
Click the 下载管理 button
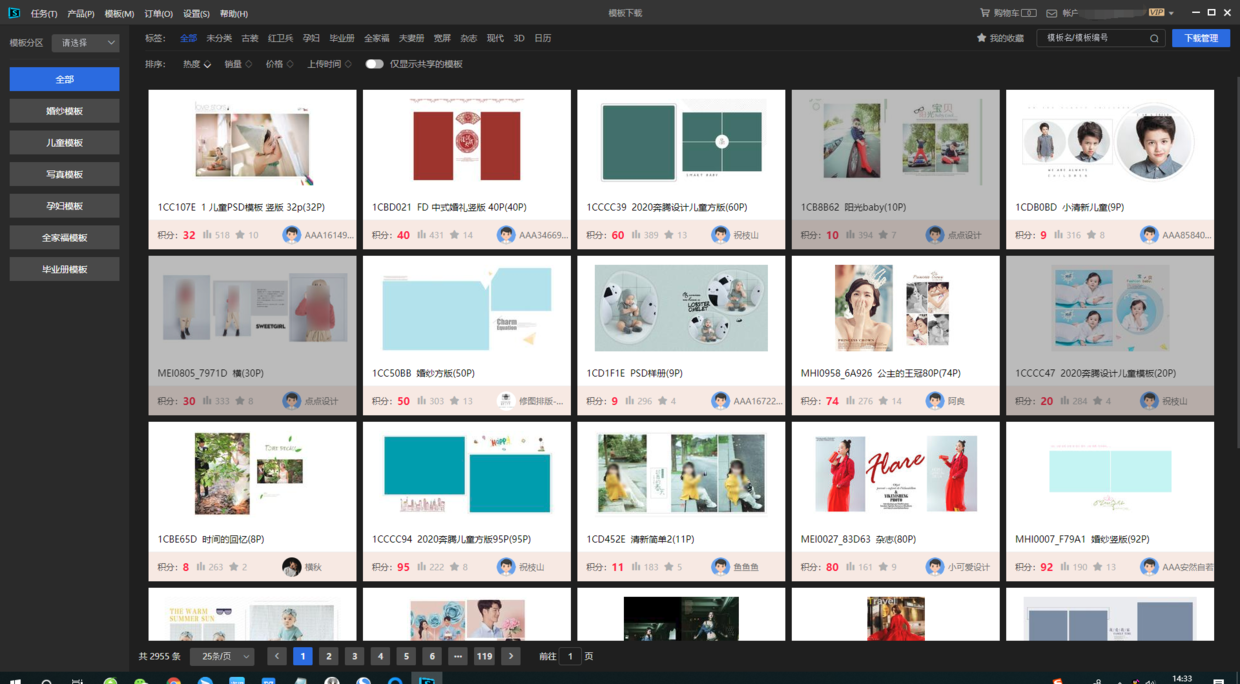coord(1201,38)
